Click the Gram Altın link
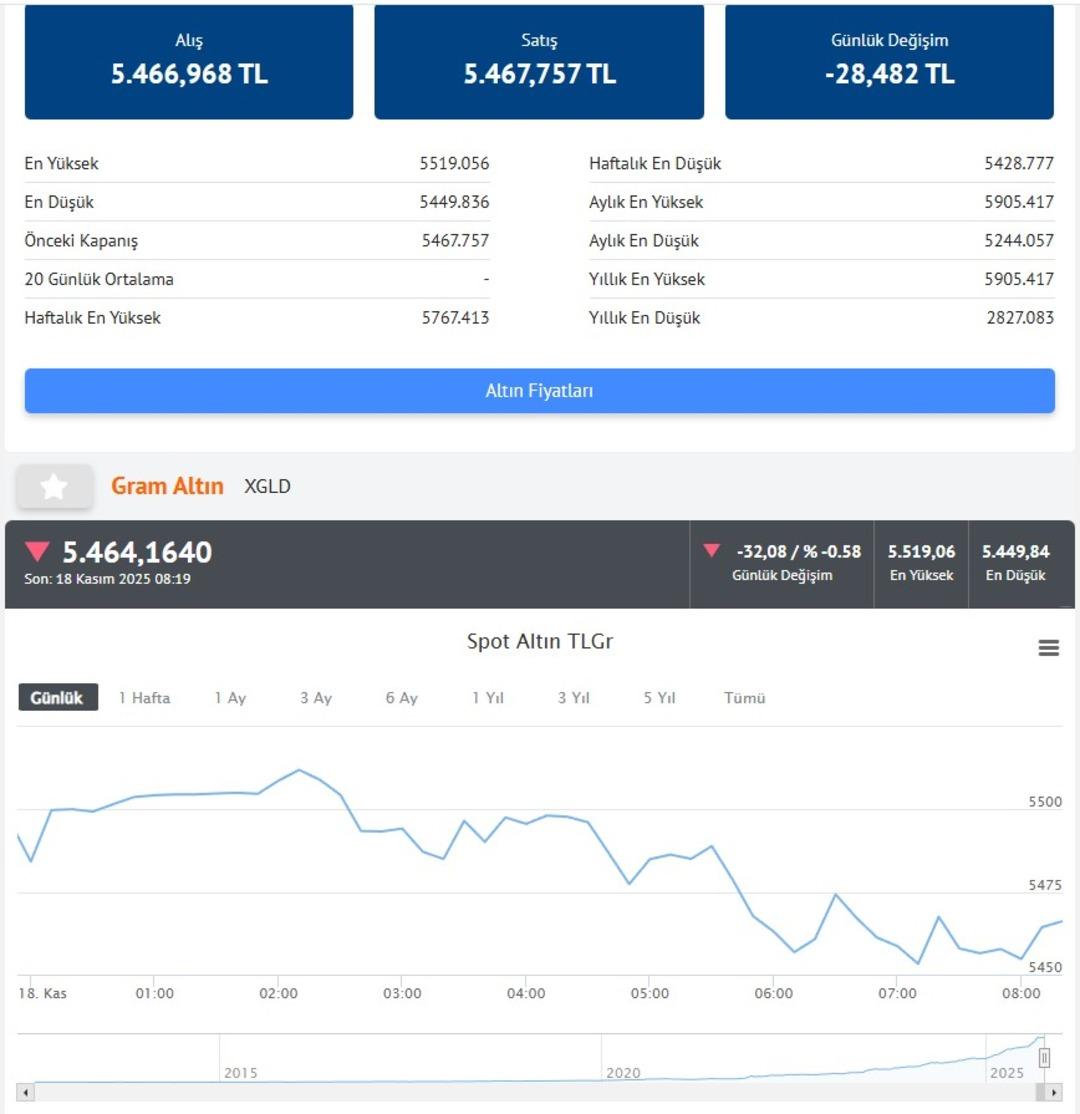Image resolution: width=1080 pixels, height=1114 pixels. tap(168, 487)
